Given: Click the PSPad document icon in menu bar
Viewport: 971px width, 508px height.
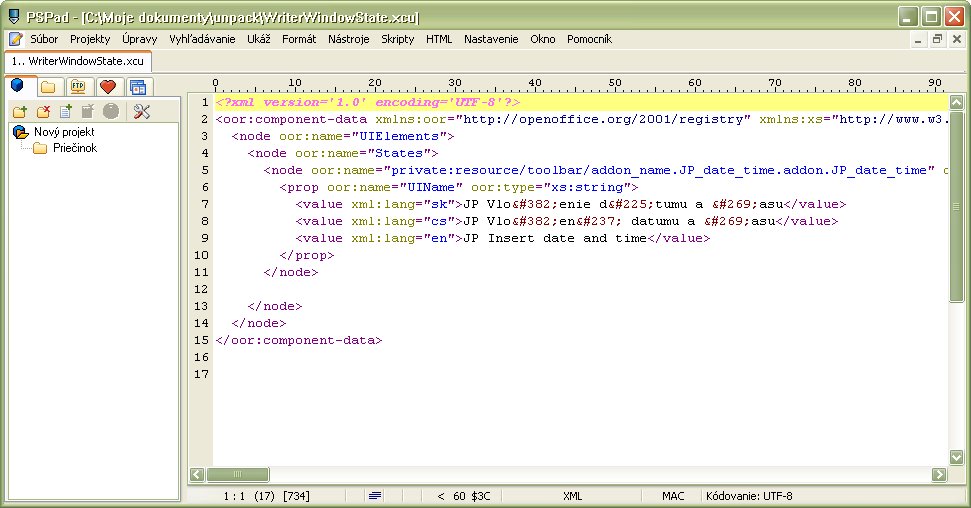Looking at the screenshot, I should point(15,39).
